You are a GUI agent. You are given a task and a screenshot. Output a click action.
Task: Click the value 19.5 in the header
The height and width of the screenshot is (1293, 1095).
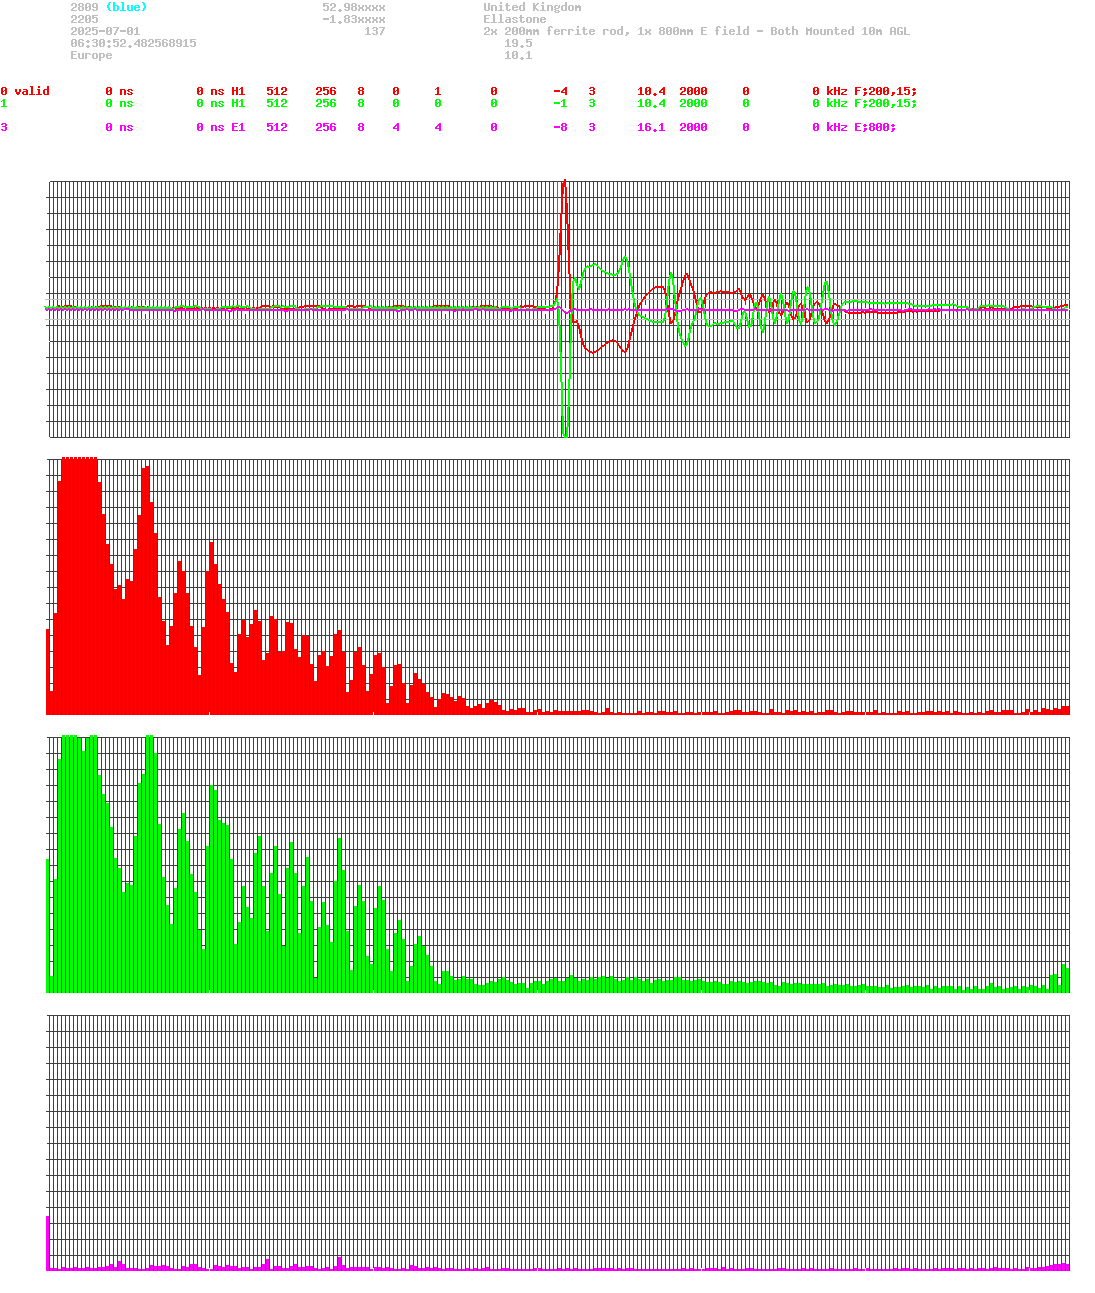pos(518,43)
